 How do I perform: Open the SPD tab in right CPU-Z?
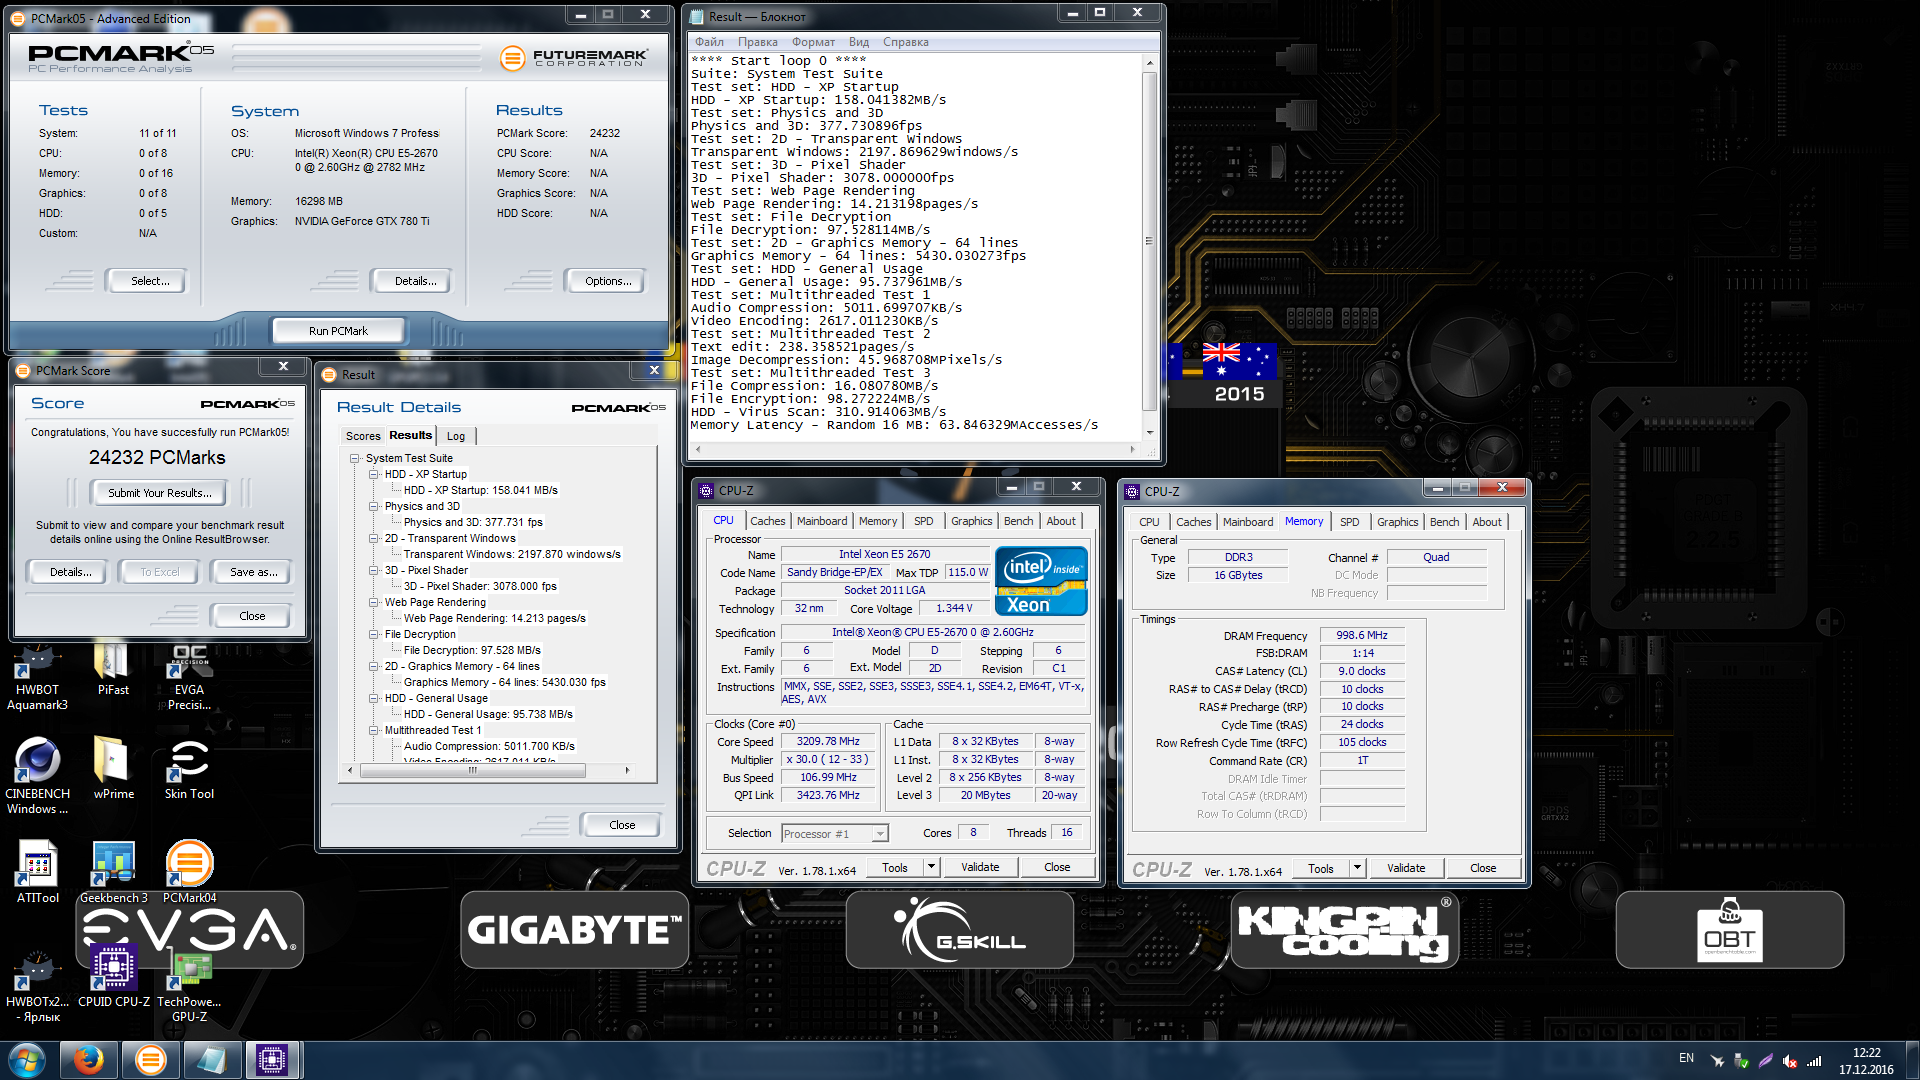tap(1349, 522)
